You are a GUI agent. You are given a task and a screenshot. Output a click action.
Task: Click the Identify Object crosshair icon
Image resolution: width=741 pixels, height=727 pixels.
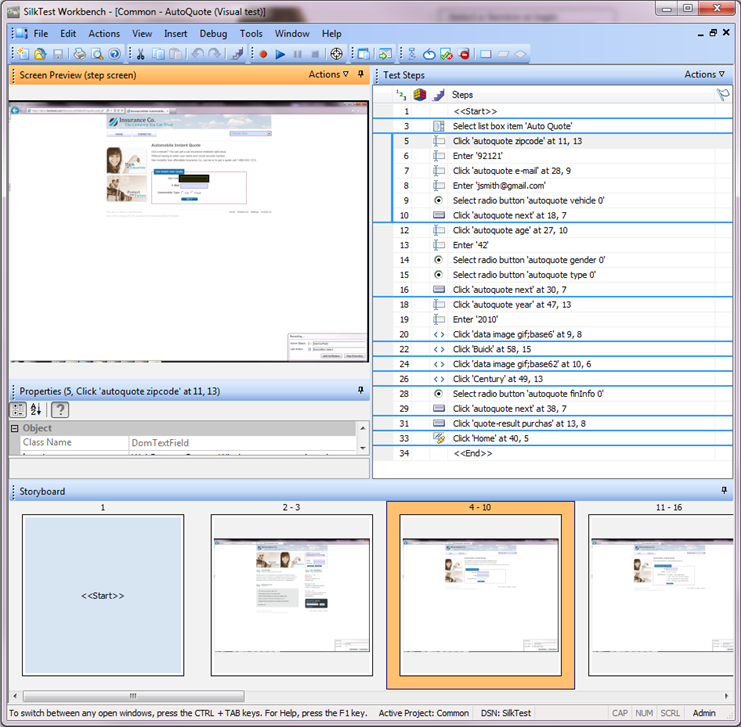coord(336,54)
